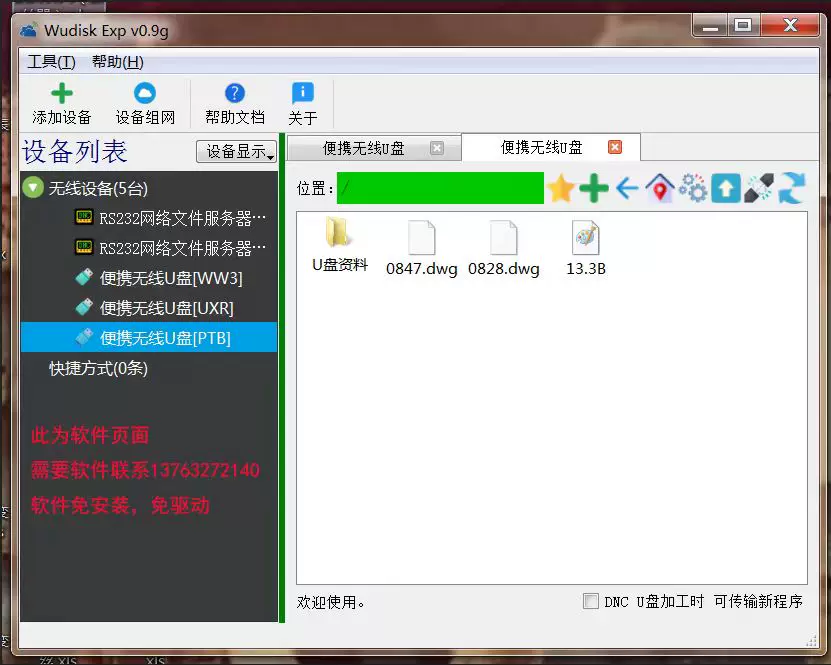Refresh with the blue arrows icon
The height and width of the screenshot is (665, 831).
click(x=792, y=188)
